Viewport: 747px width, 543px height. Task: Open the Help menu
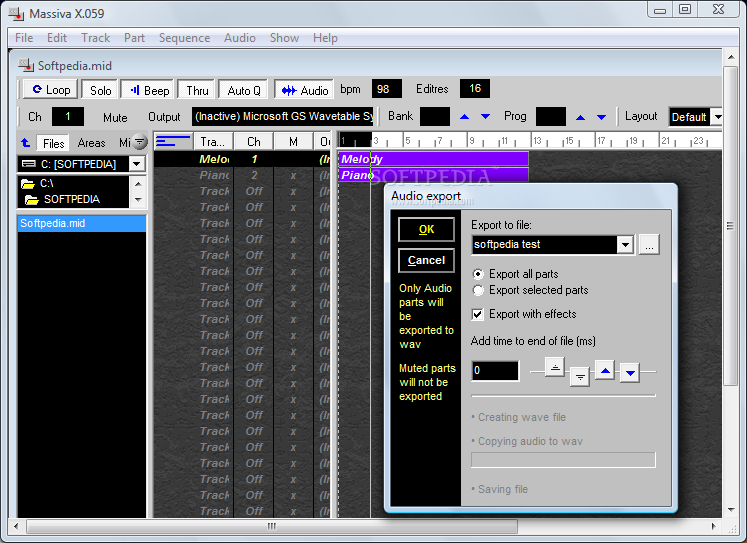325,38
